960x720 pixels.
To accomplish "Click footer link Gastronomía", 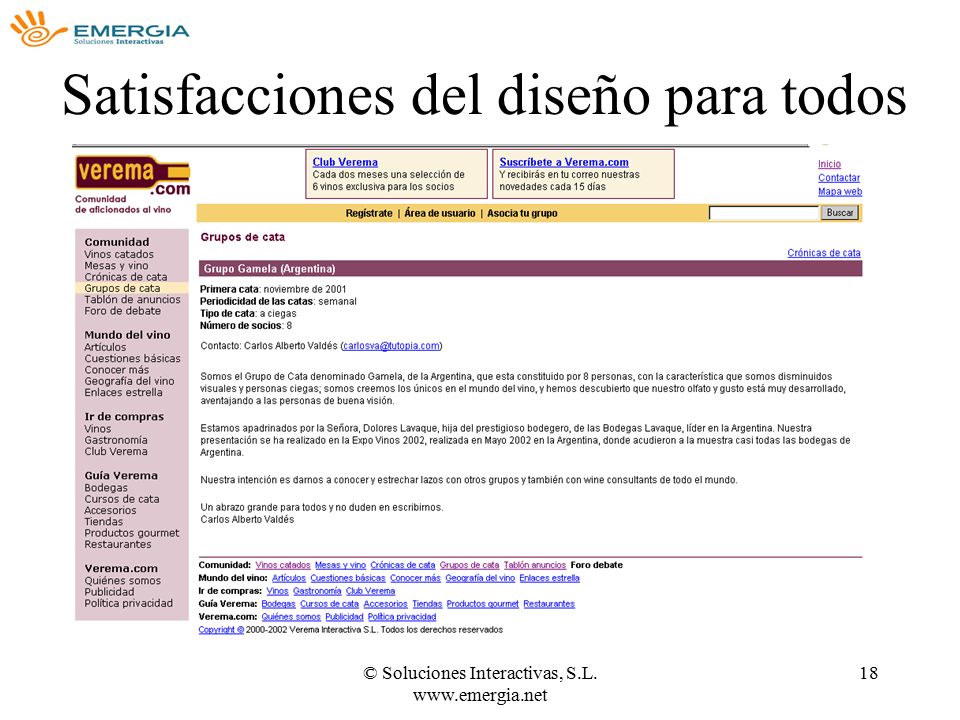I will [317, 591].
